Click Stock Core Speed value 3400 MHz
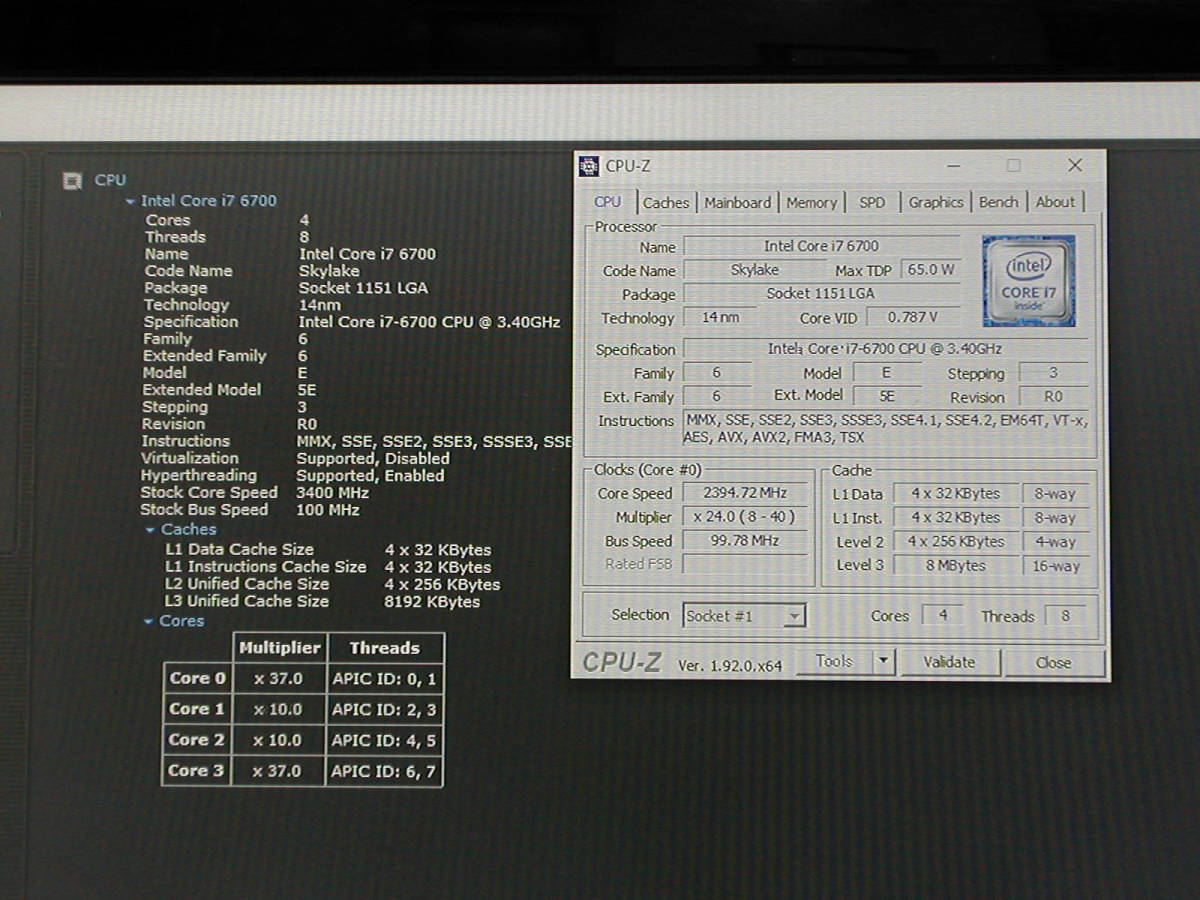The image size is (1200, 900). pyautogui.click(x=333, y=493)
